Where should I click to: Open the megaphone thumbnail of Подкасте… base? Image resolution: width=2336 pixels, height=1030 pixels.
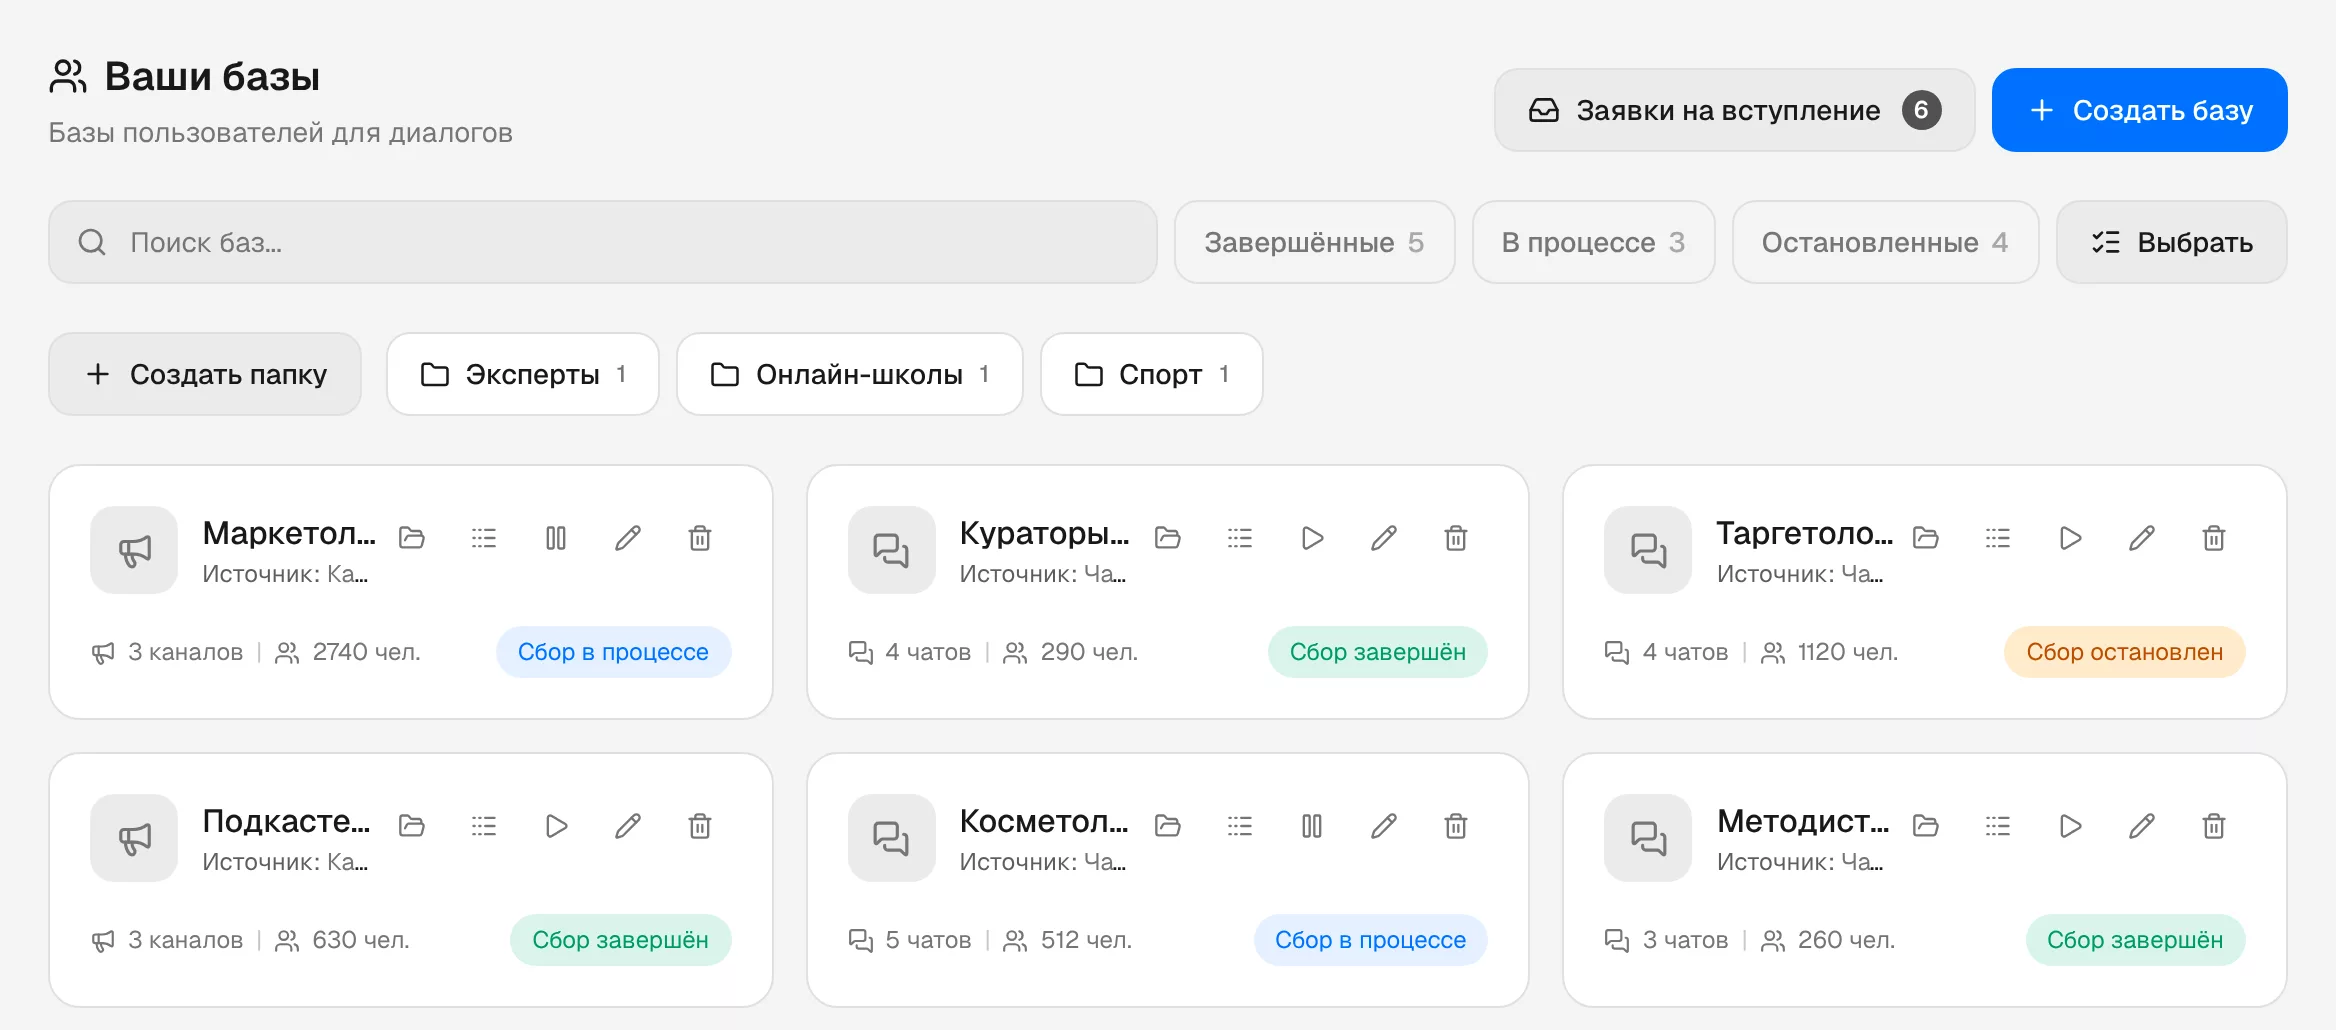tap(134, 838)
